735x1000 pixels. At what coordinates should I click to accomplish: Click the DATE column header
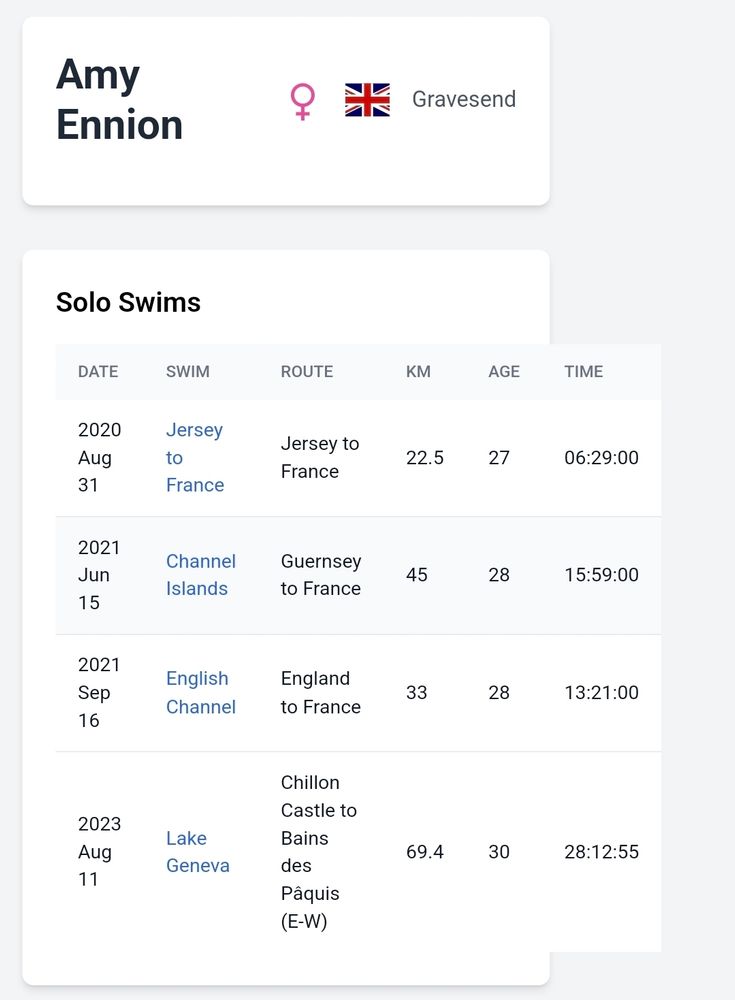[98, 371]
